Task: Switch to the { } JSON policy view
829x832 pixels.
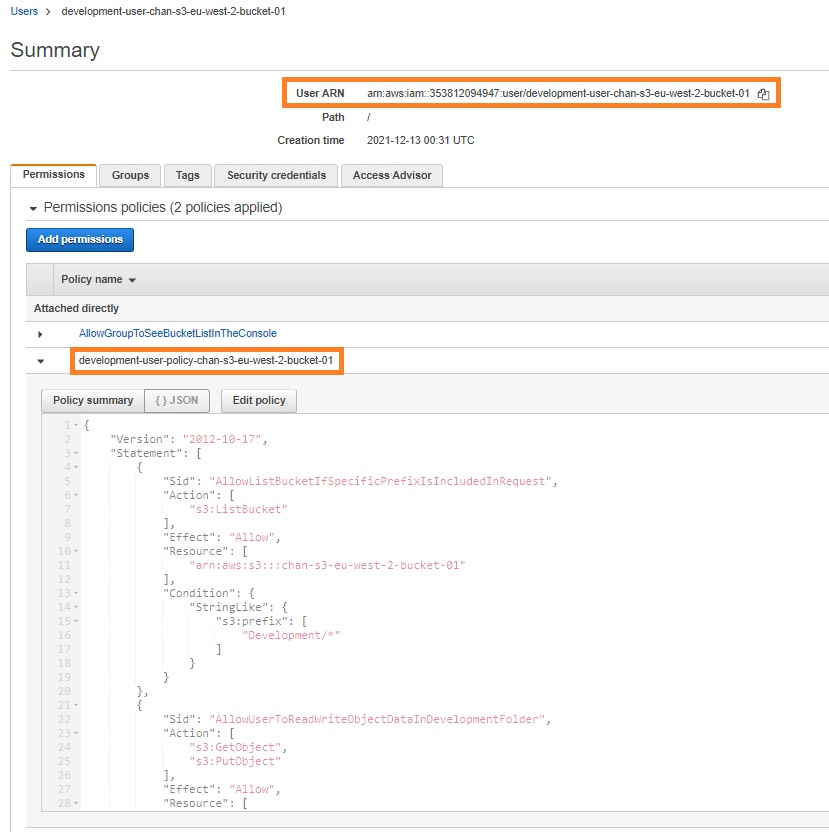Action: click(176, 400)
